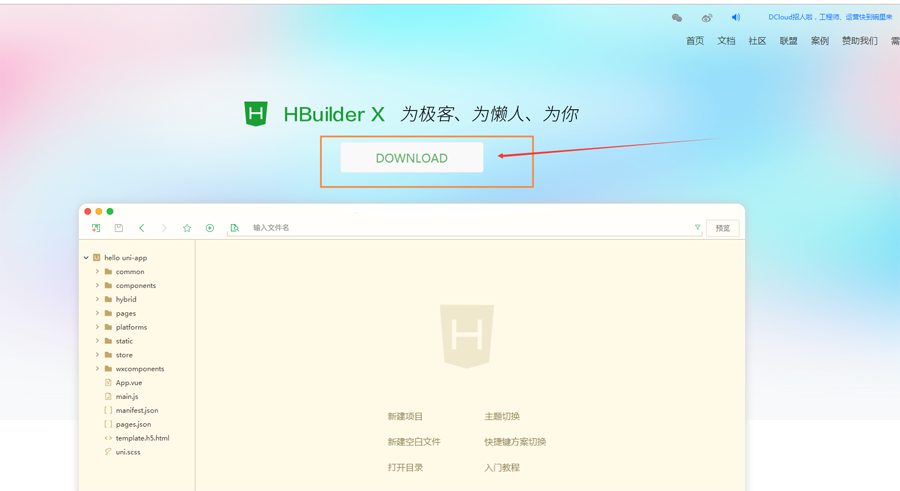Click the star bookmark toolbar icon
The image size is (900, 491).
coord(187,228)
